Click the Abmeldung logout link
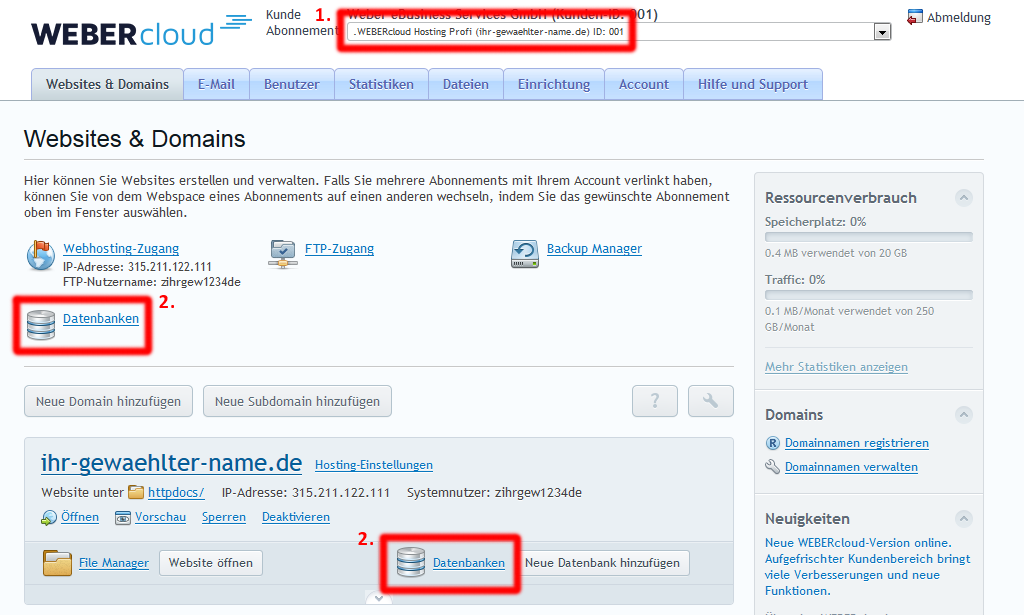 [x=959, y=18]
